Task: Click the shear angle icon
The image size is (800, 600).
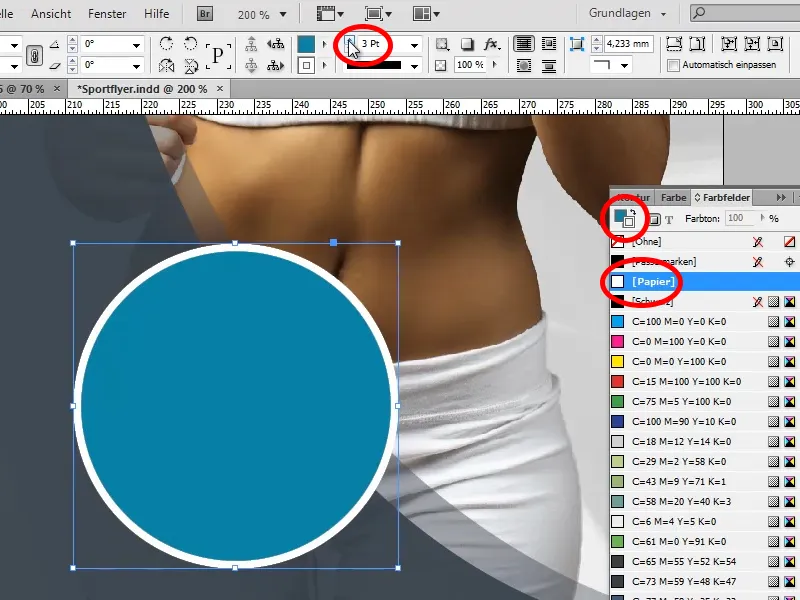Action: 55,65
